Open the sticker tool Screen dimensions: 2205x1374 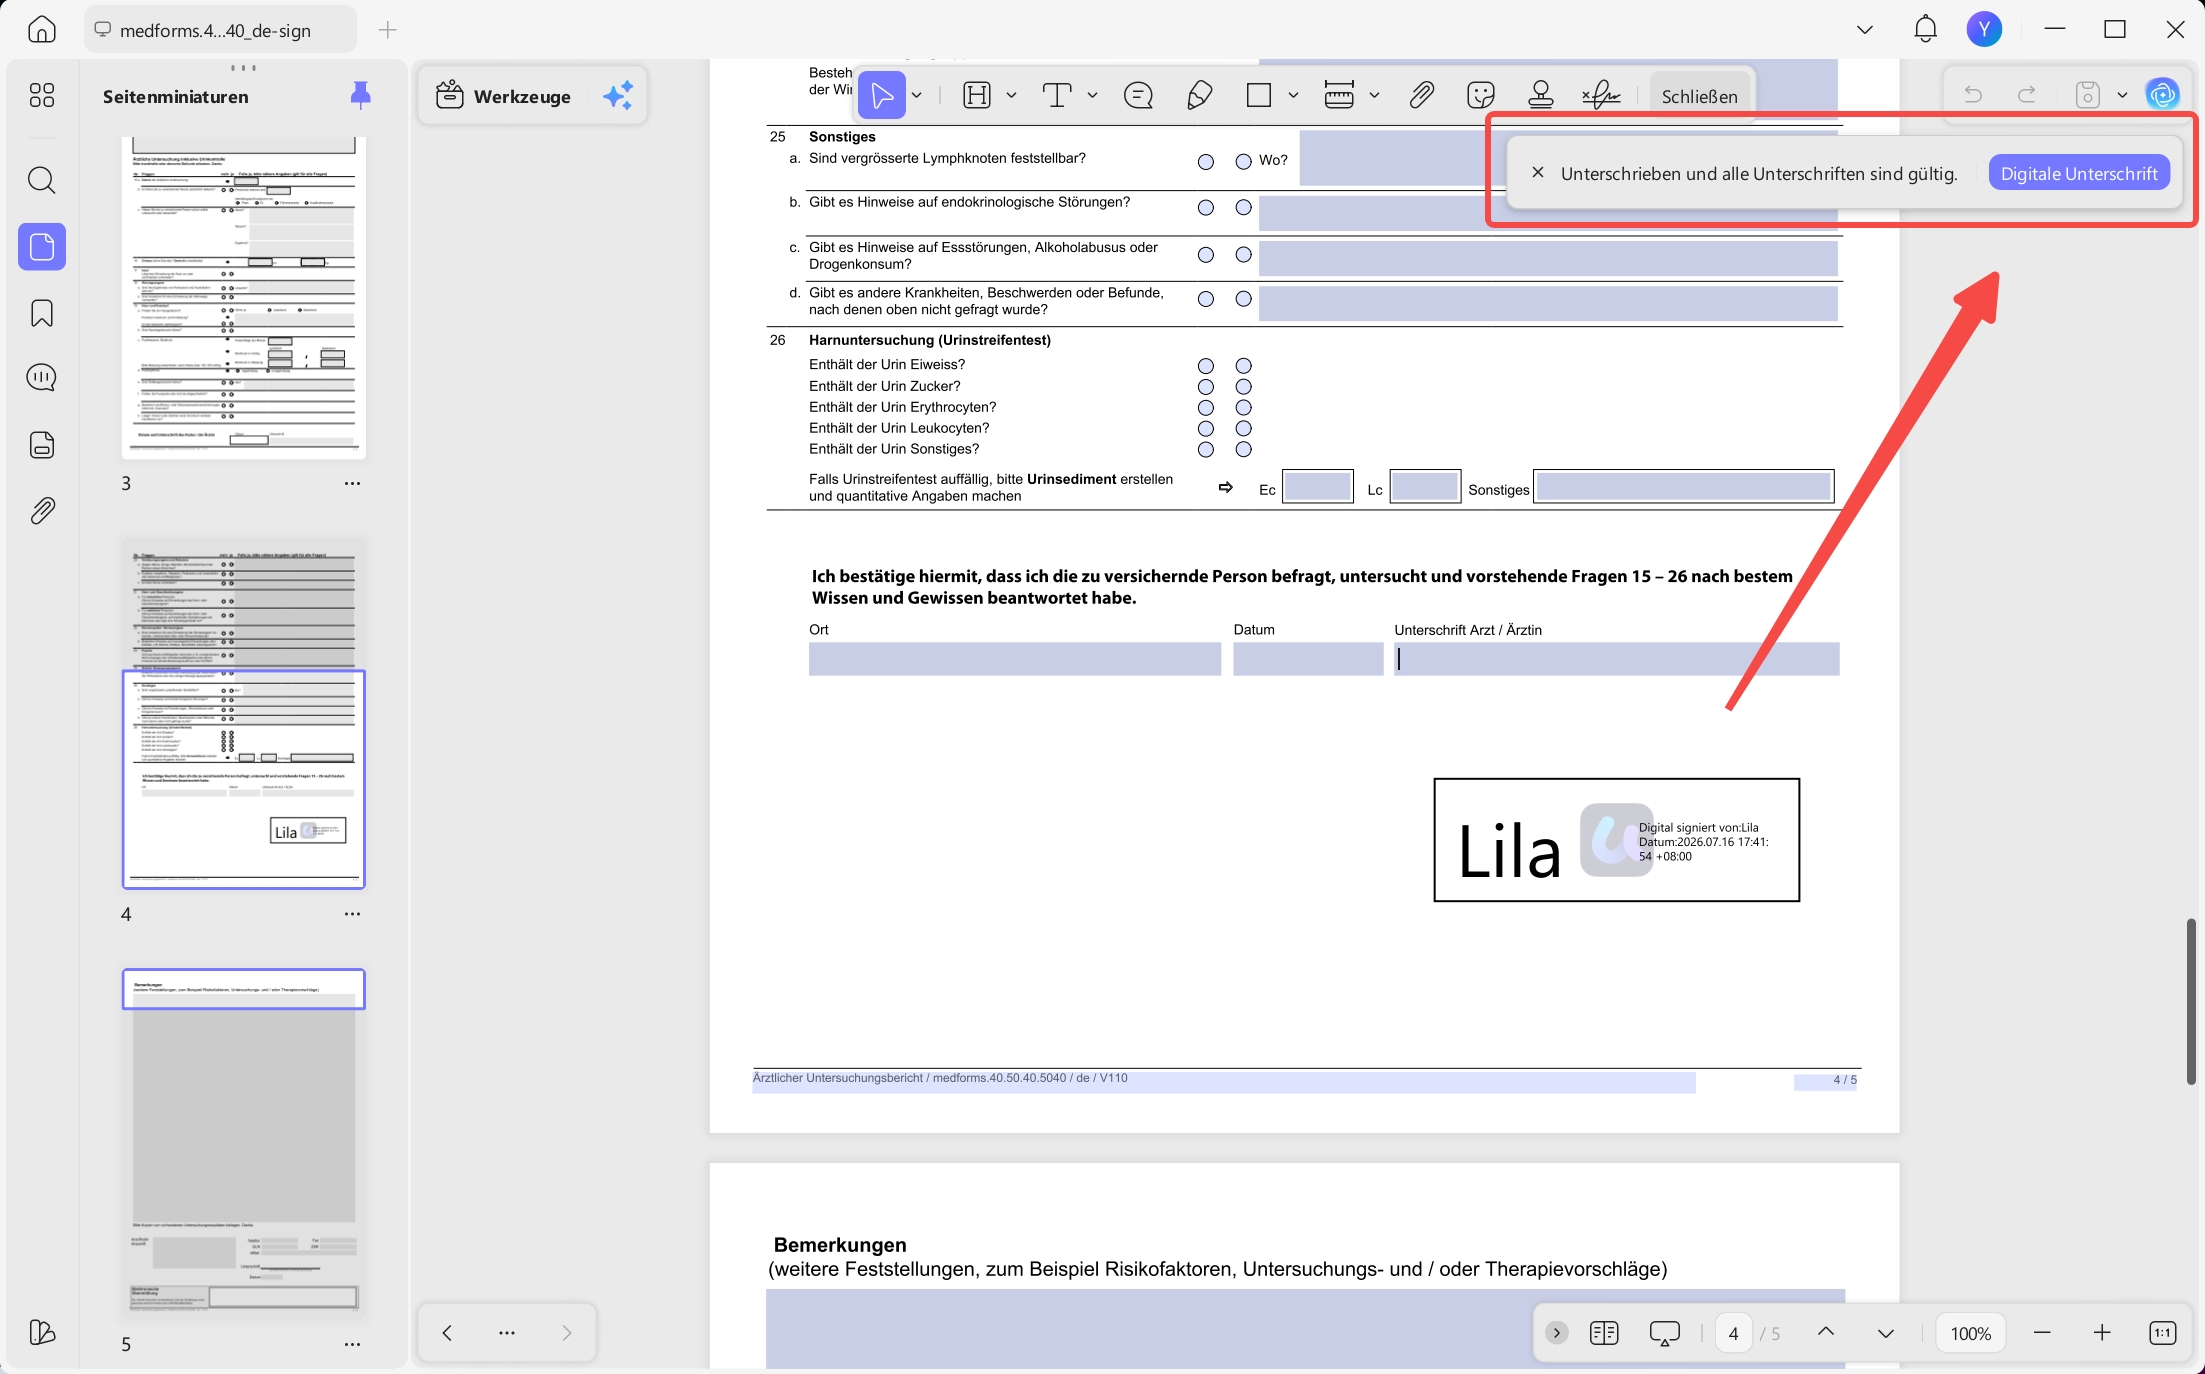(1481, 96)
